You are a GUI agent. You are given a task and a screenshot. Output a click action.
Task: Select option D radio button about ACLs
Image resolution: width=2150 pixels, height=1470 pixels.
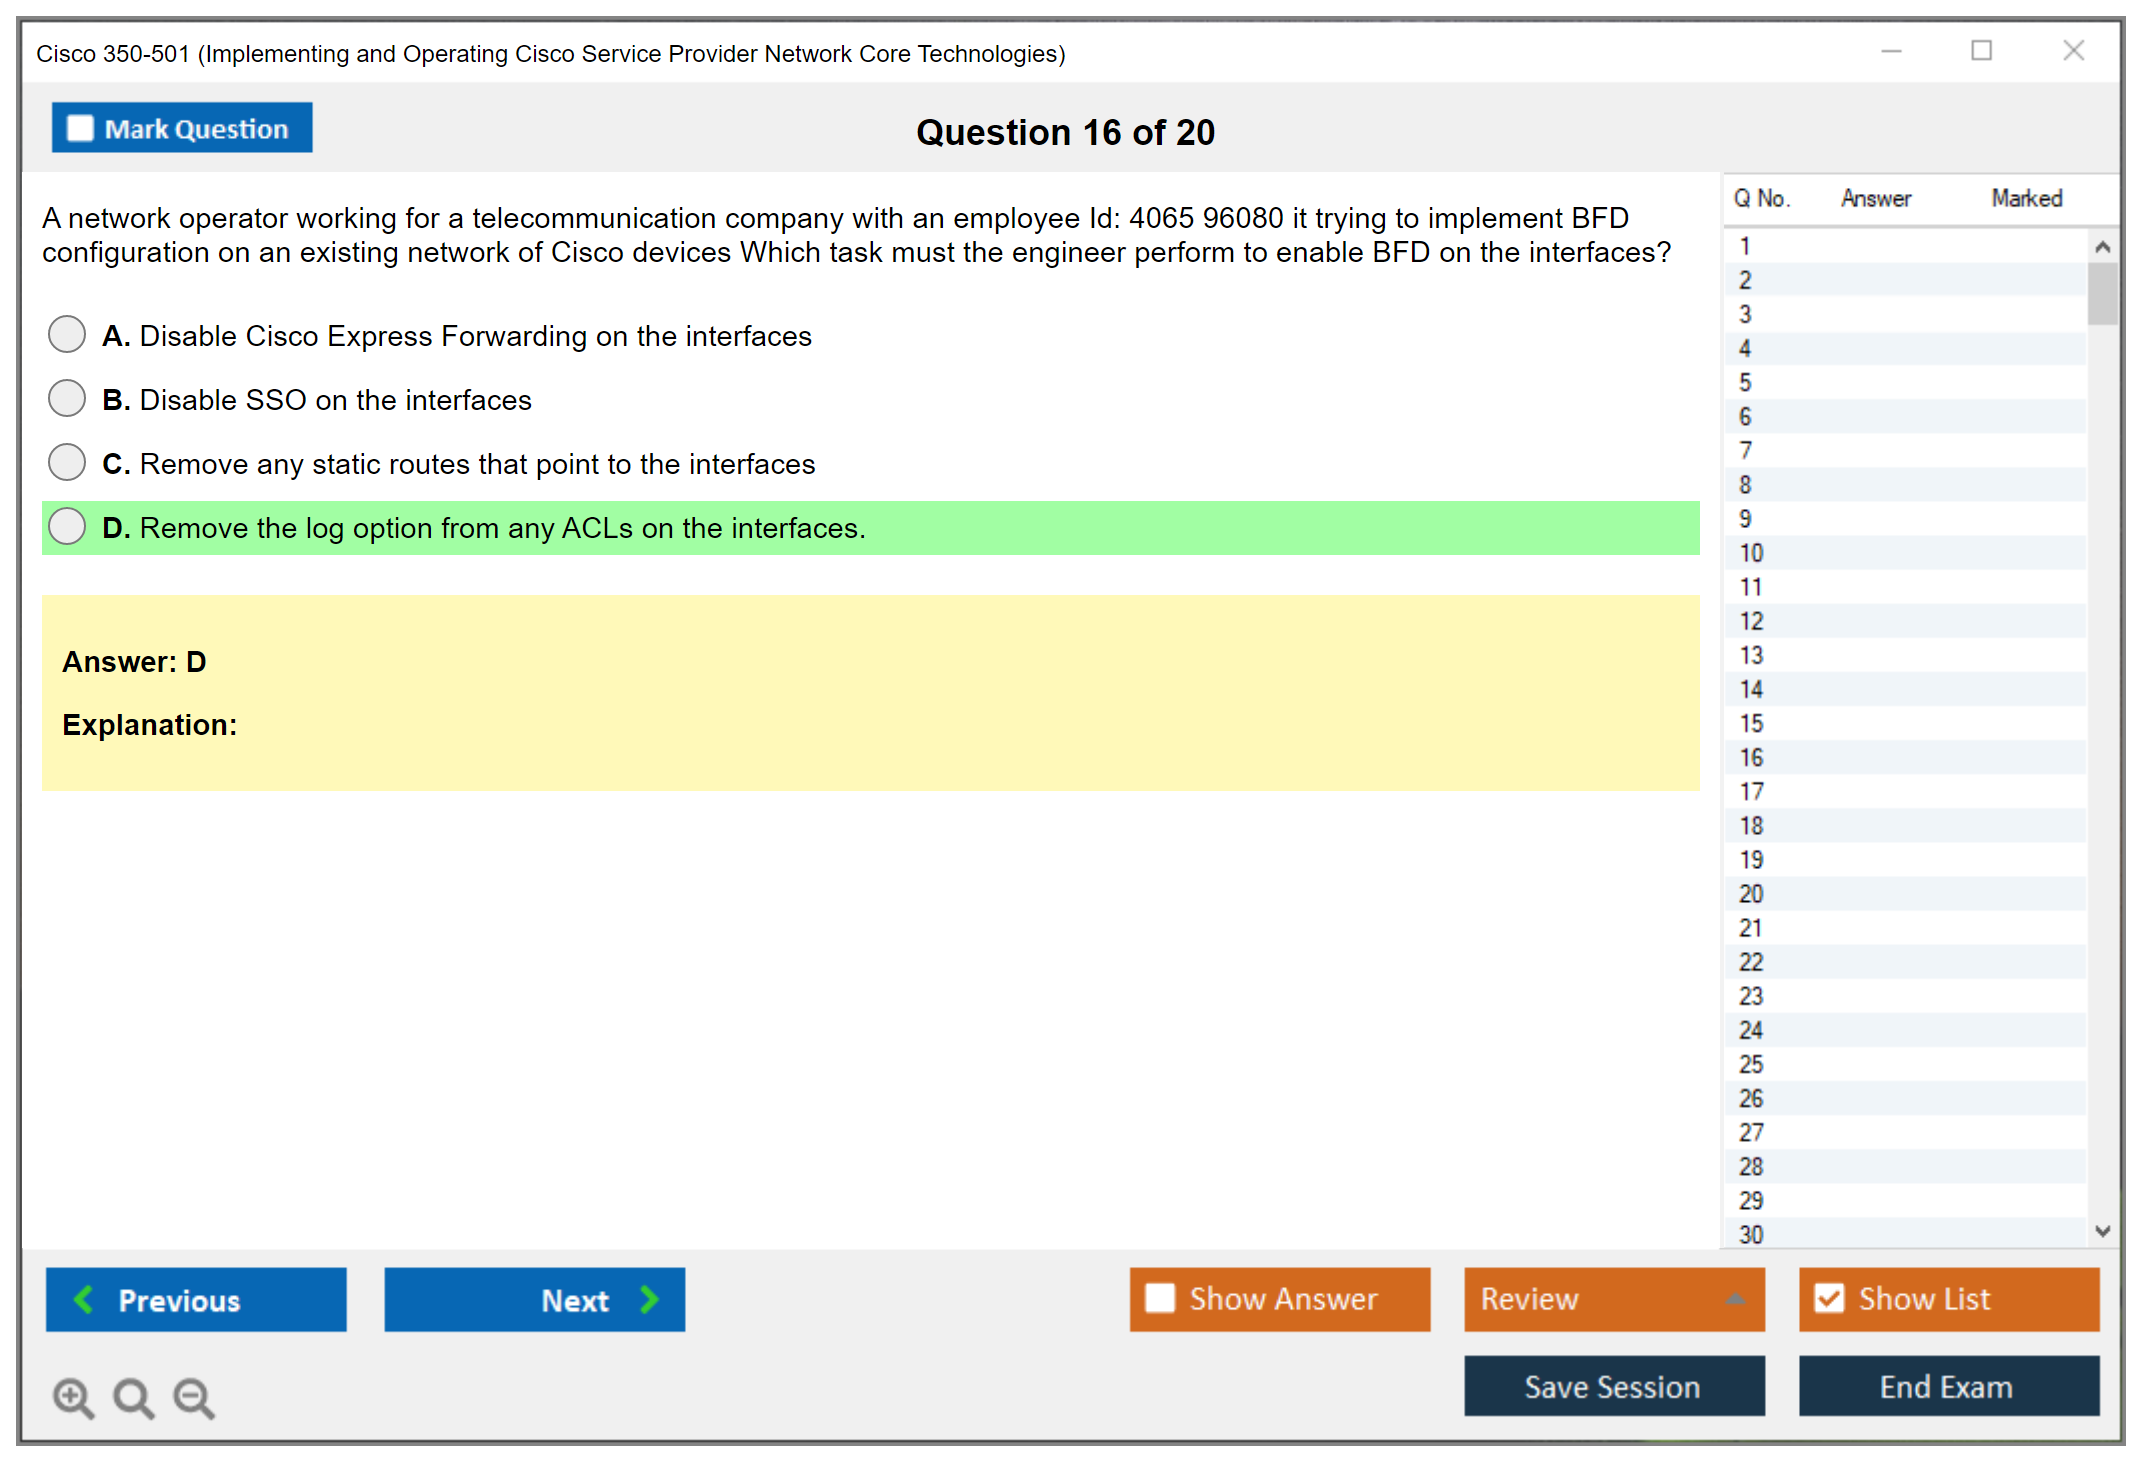coord(67,527)
